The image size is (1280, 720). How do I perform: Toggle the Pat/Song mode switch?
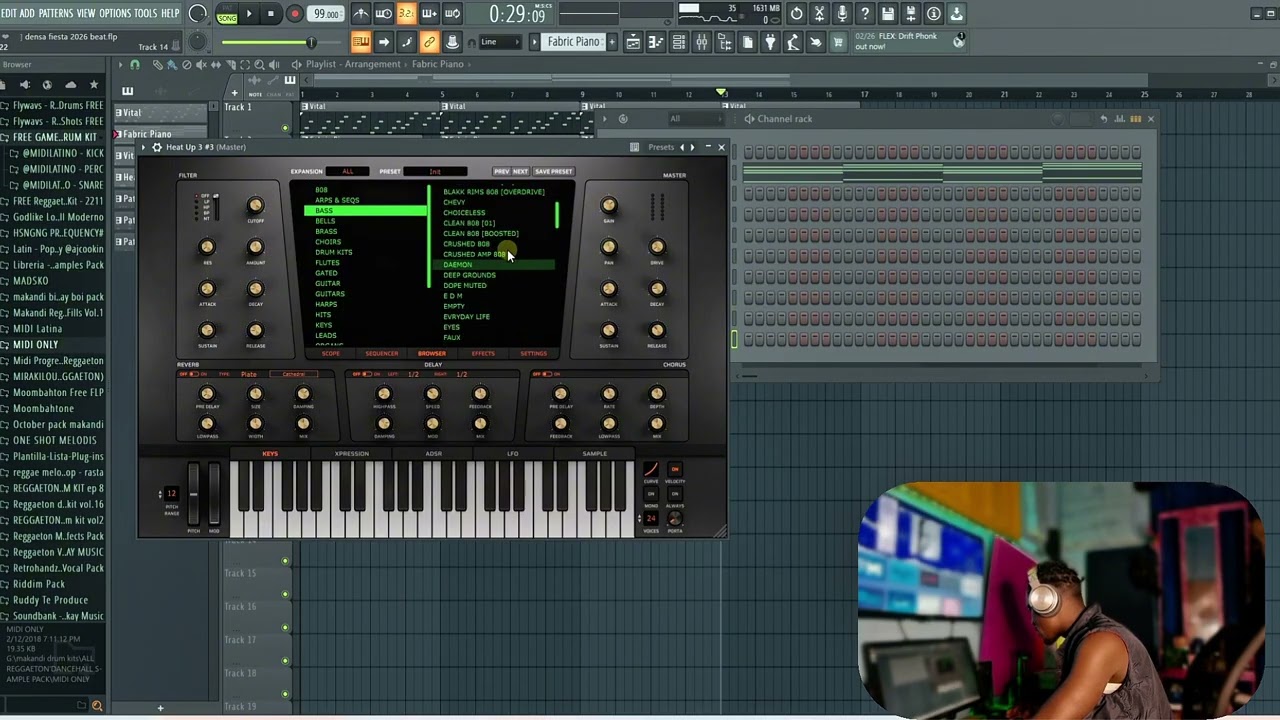point(227,14)
